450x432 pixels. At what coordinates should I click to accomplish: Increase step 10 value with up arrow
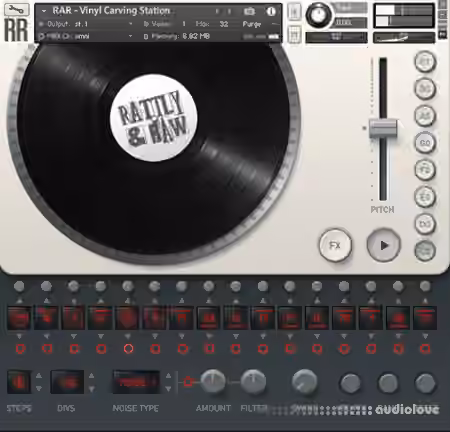tap(263, 301)
